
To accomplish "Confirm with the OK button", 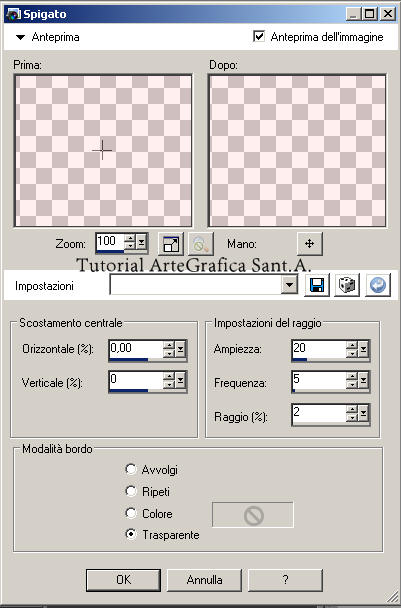I will point(123,580).
